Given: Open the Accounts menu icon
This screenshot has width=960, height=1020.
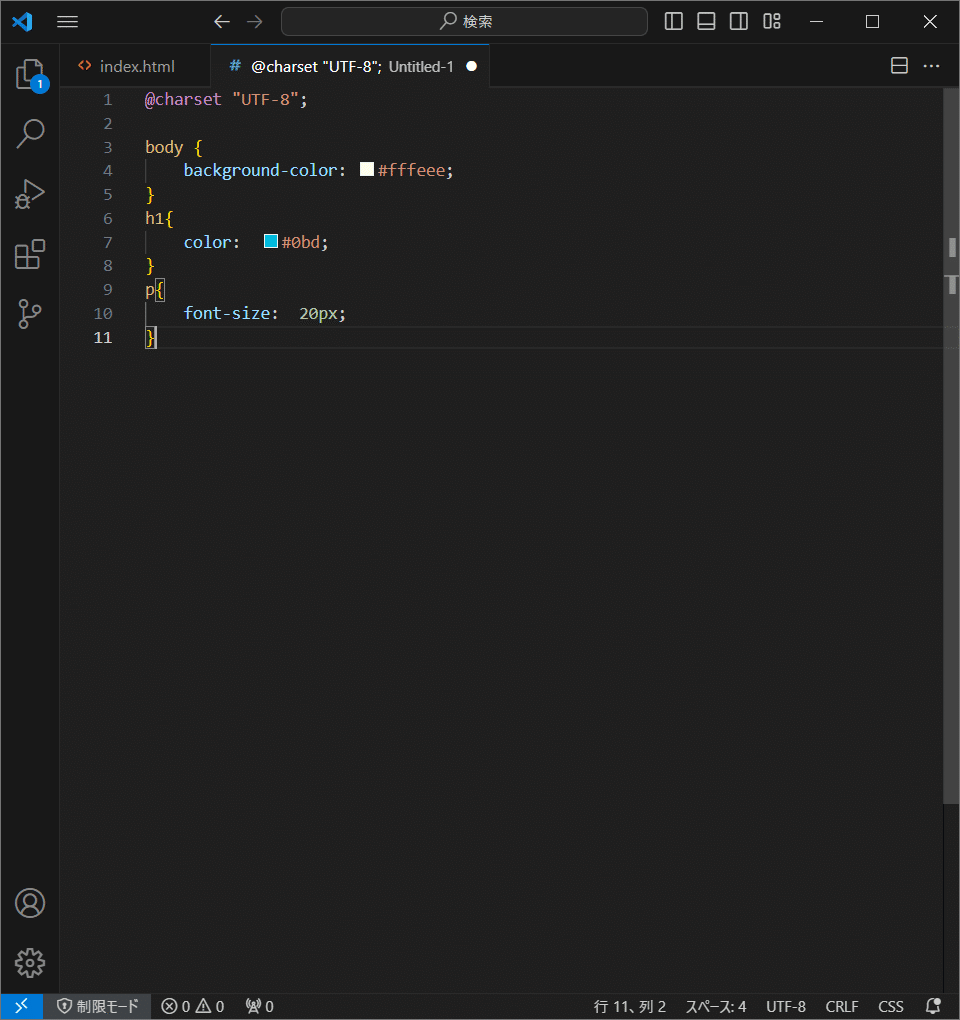Looking at the screenshot, I should (x=30, y=903).
